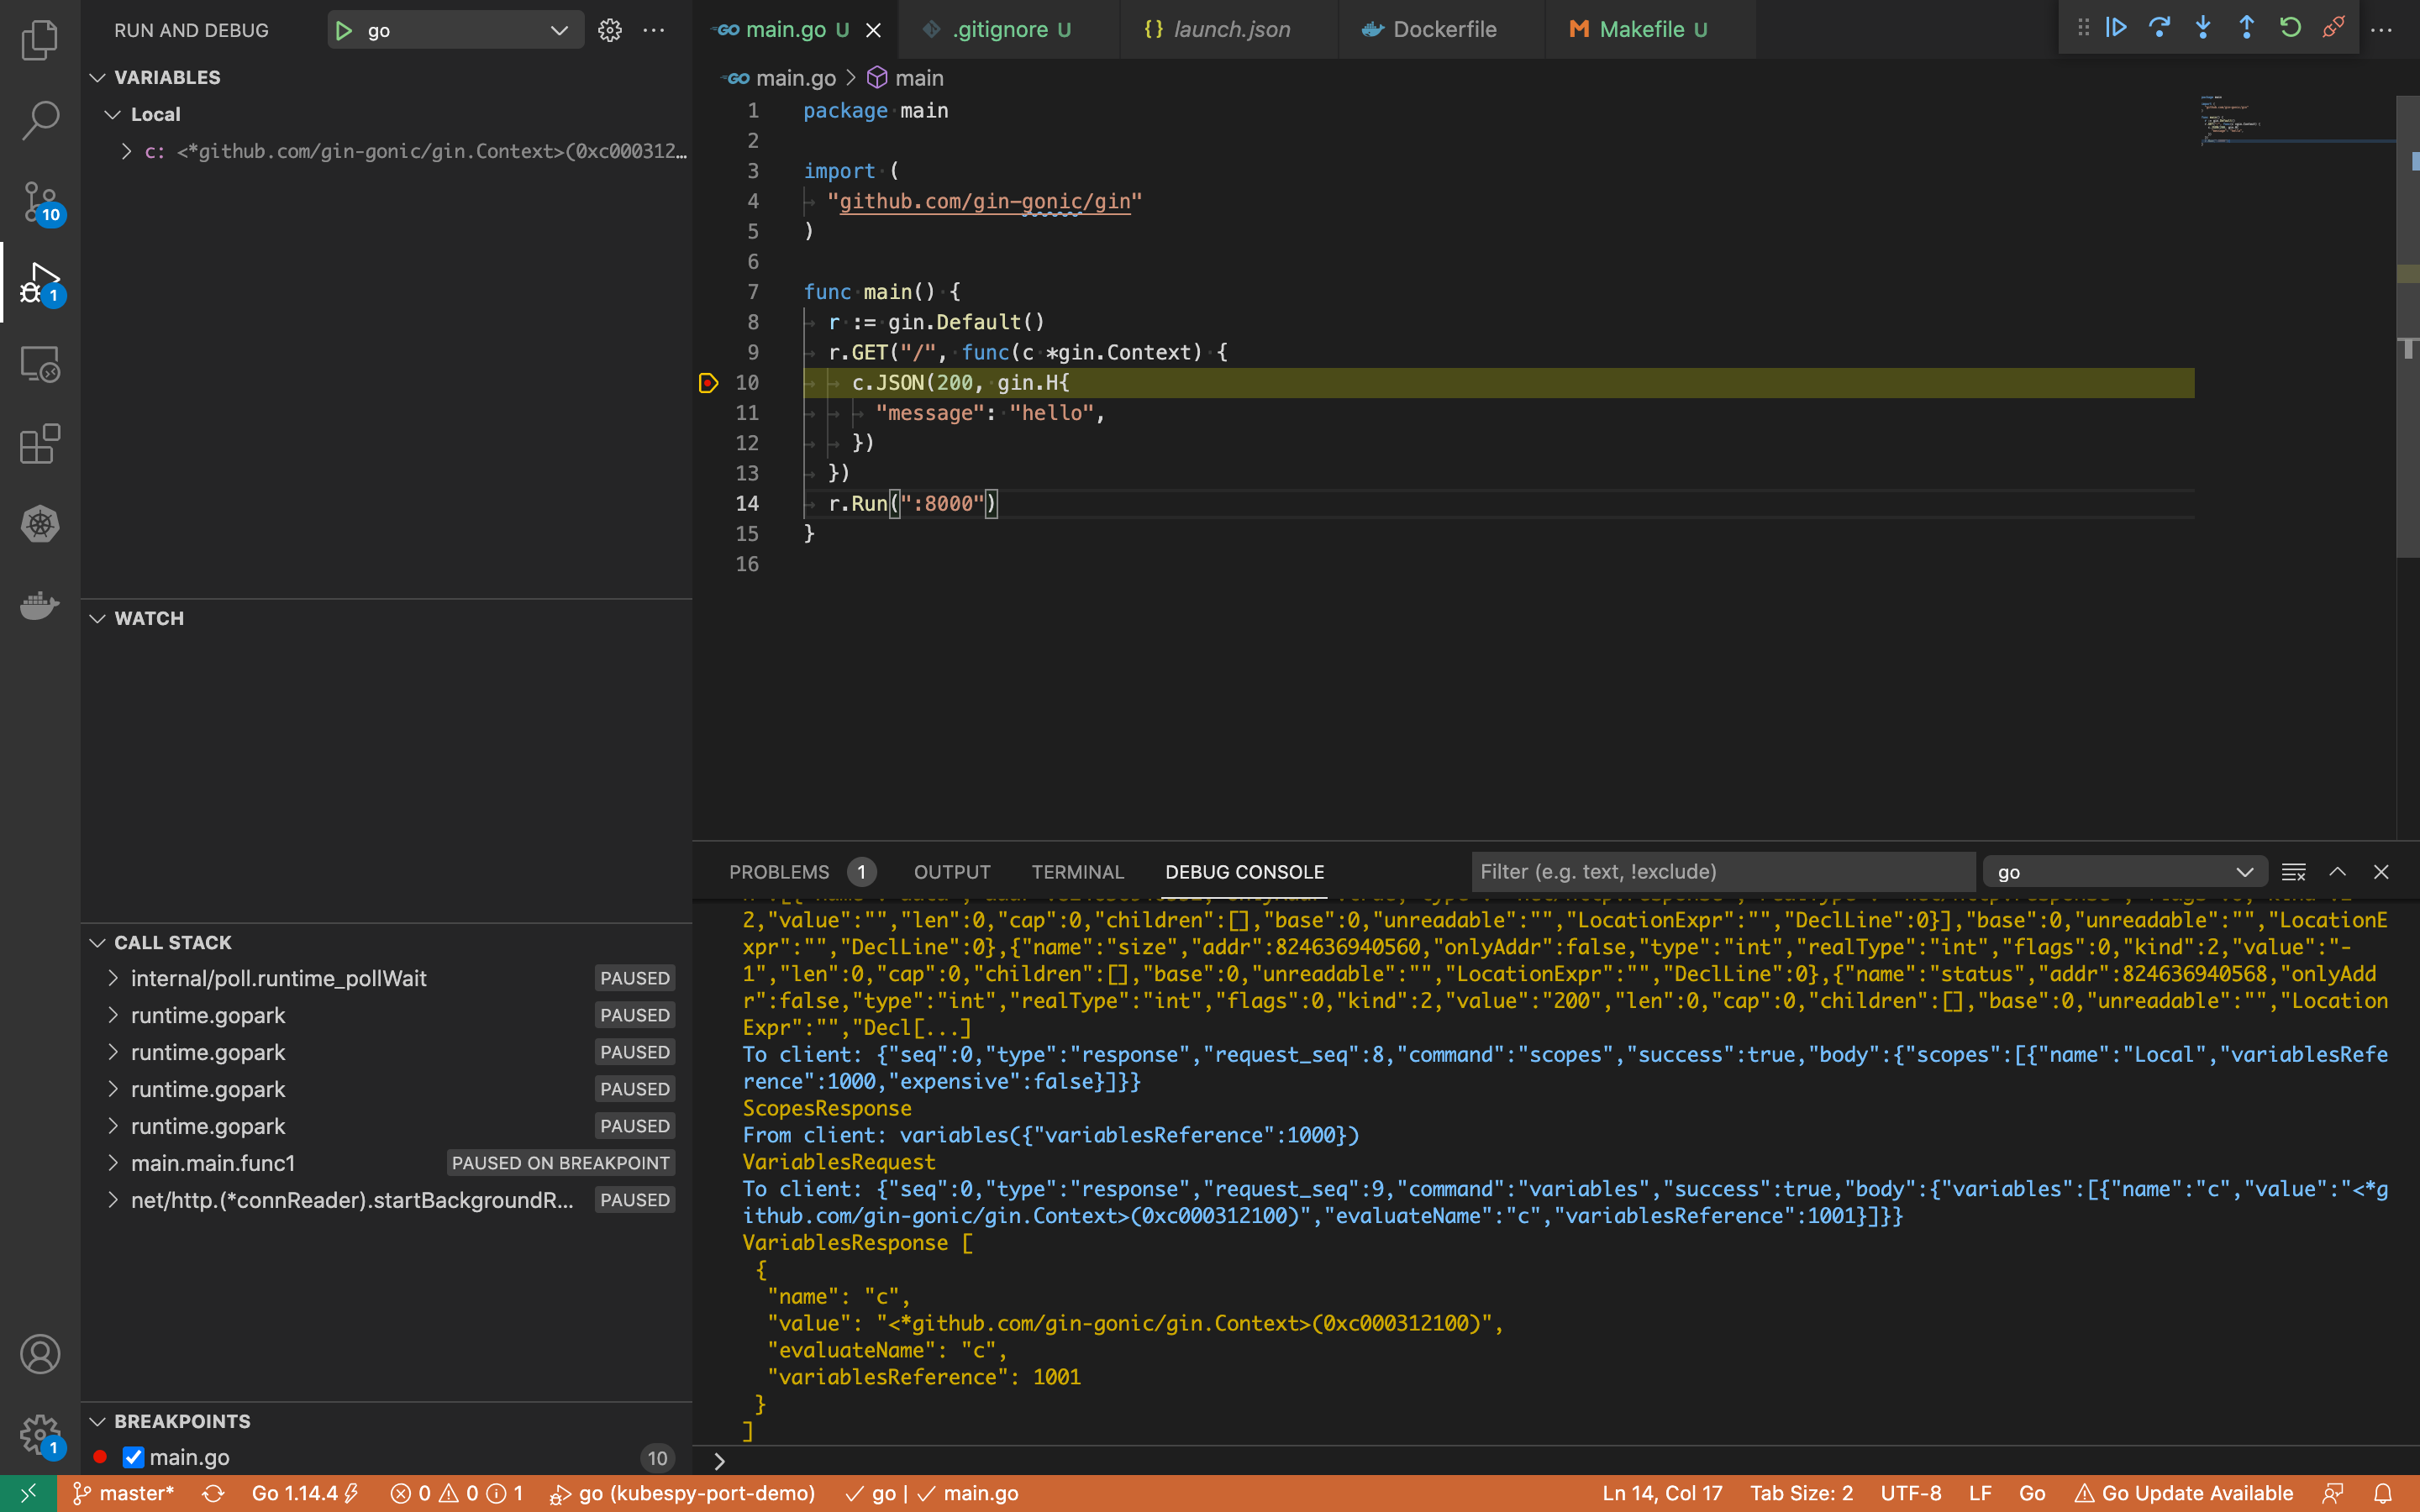The height and width of the screenshot is (1512, 2420).
Task: Switch to the TERMINAL panel tab
Action: point(1077,872)
